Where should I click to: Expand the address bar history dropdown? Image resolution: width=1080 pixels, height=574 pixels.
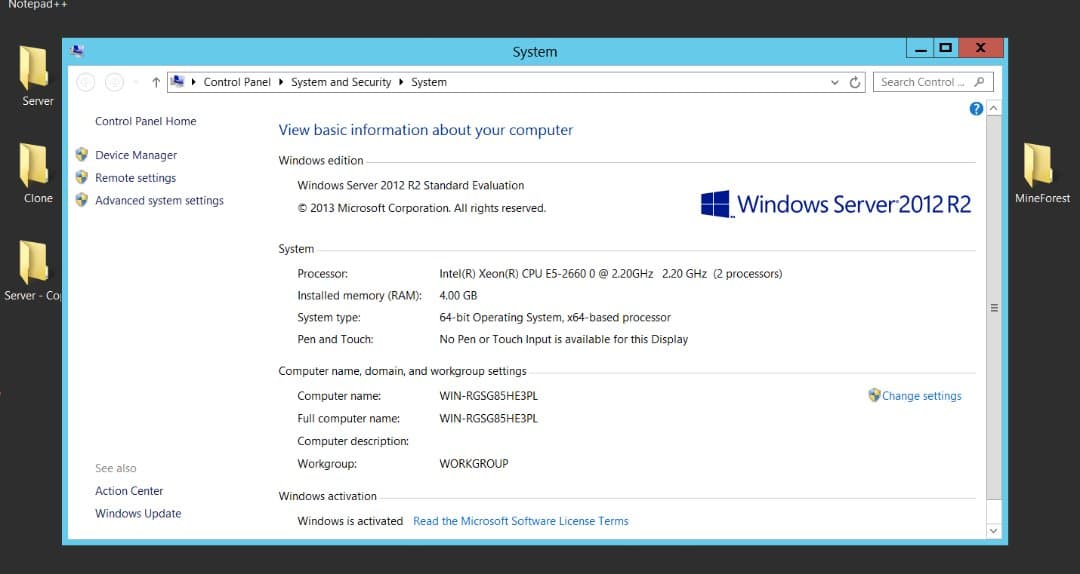tap(835, 82)
